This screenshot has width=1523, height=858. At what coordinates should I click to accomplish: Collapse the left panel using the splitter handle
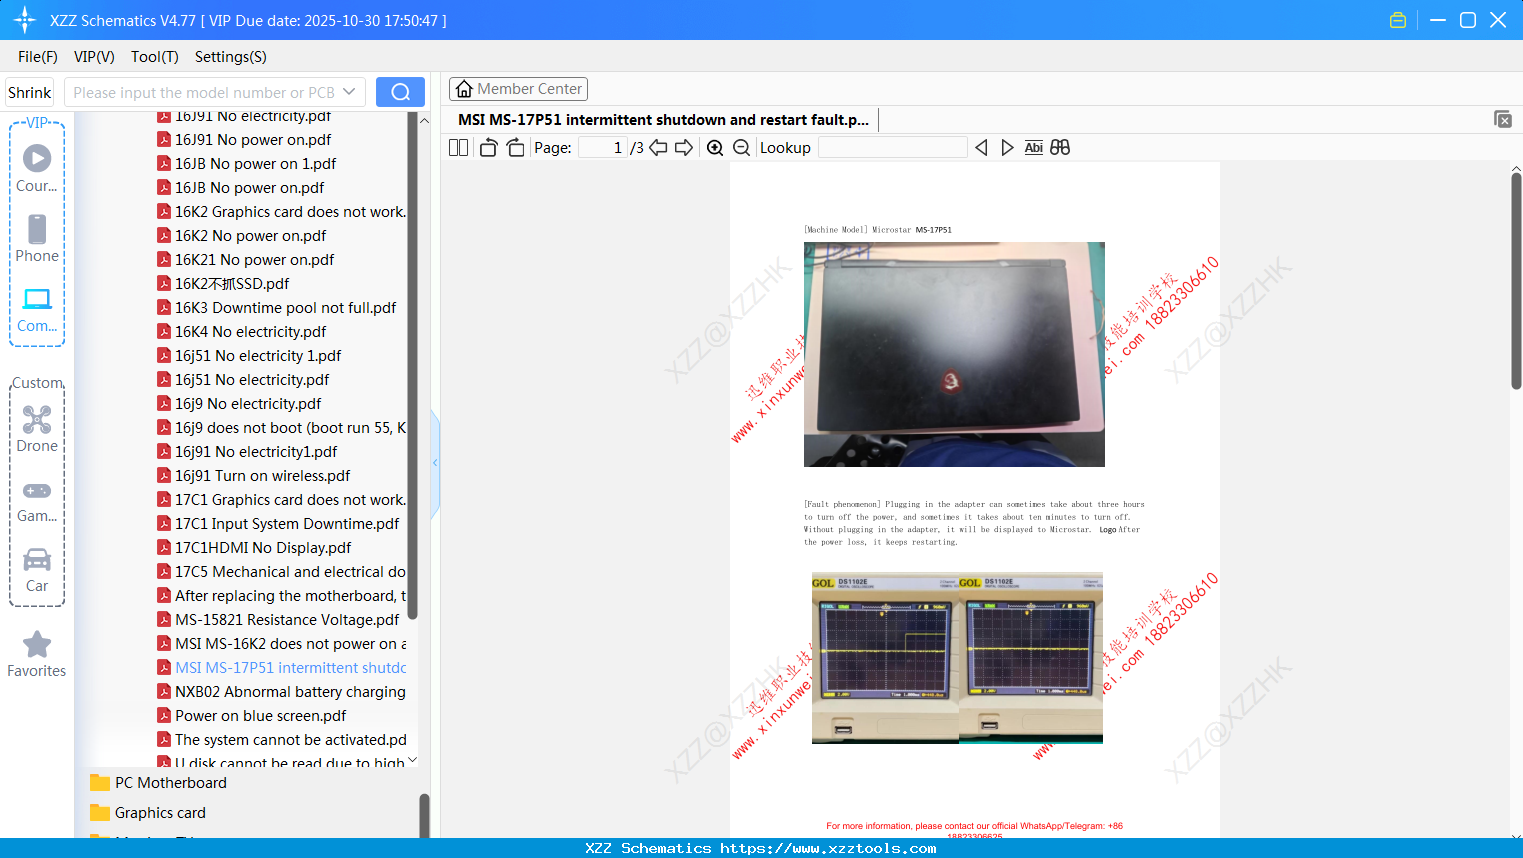pyautogui.click(x=435, y=463)
